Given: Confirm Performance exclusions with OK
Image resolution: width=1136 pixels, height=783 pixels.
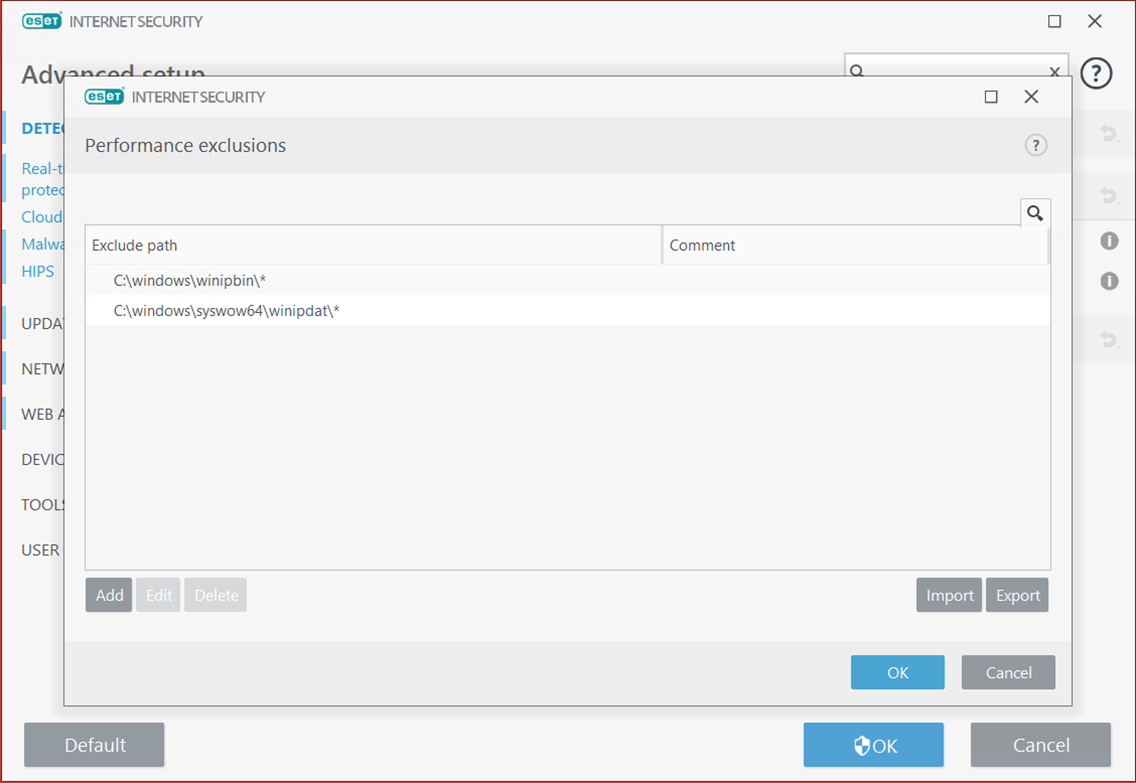Looking at the screenshot, I should click(x=898, y=672).
